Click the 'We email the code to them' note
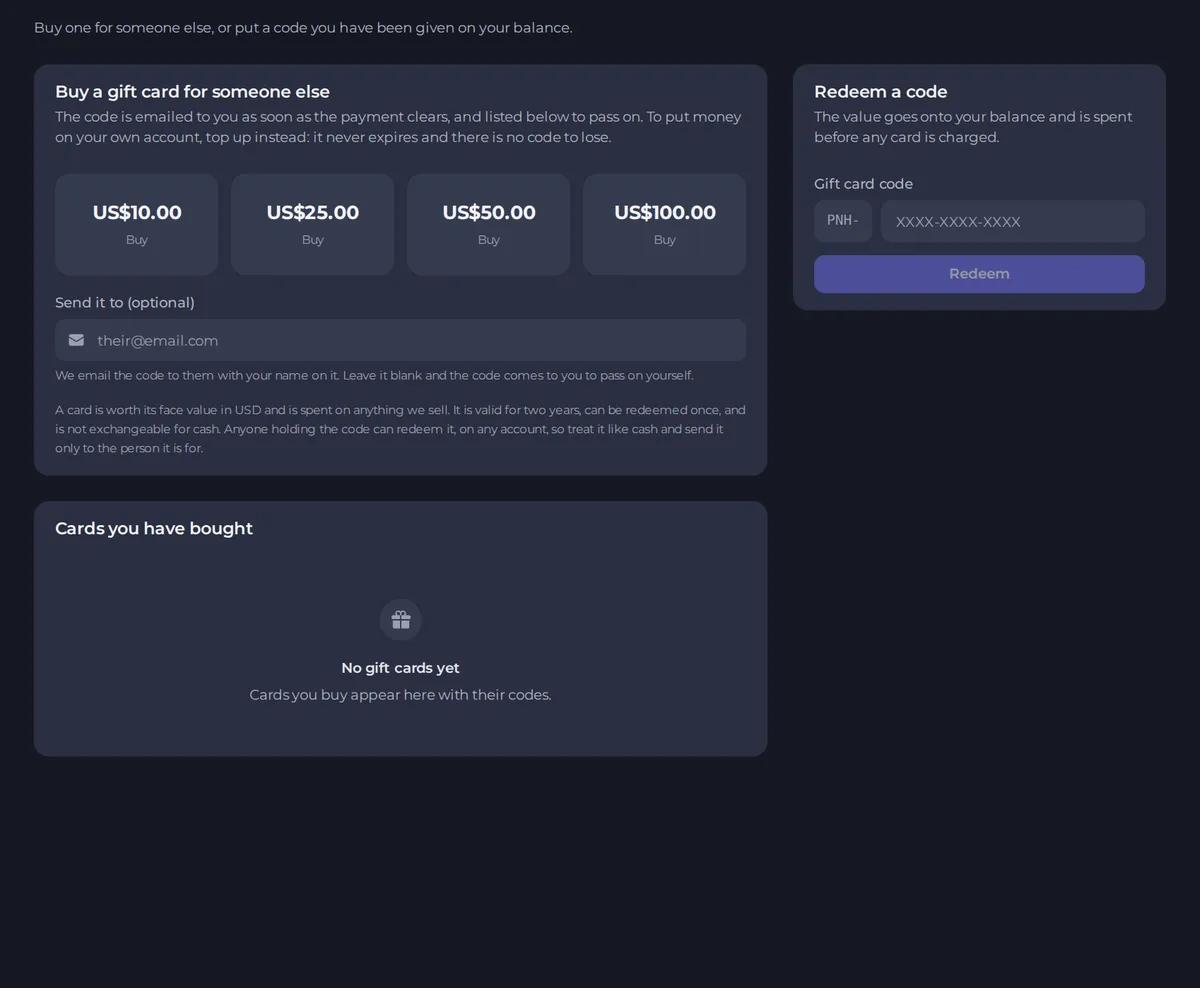Screen dimensions: 1200x988 (374, 376)
